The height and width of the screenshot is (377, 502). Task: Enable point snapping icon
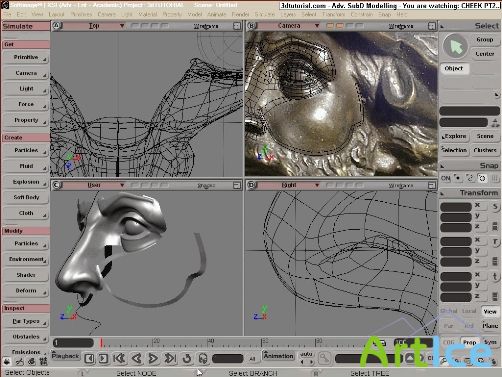458,178
